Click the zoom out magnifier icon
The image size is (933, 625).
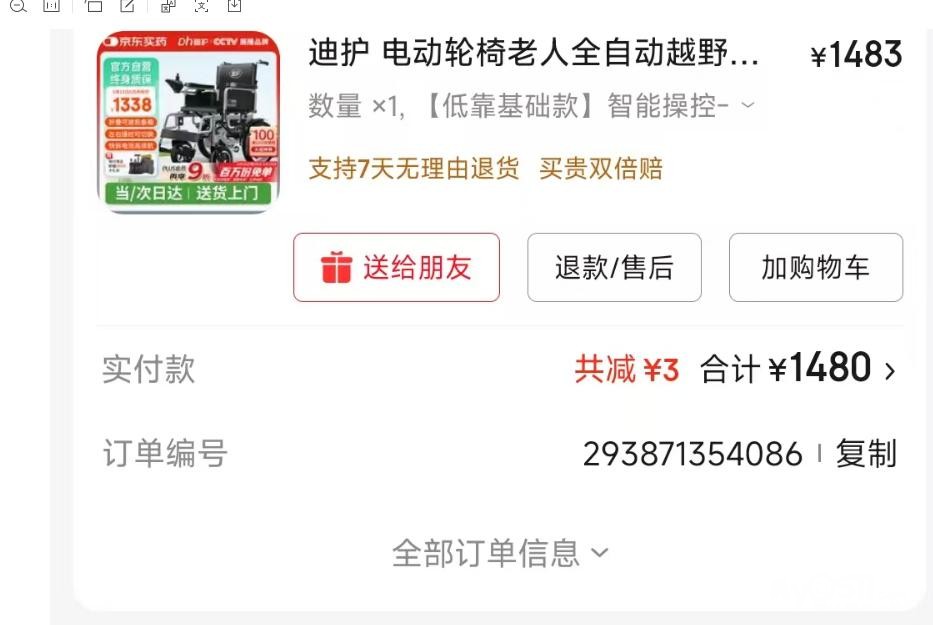click(x=18, y=6)
